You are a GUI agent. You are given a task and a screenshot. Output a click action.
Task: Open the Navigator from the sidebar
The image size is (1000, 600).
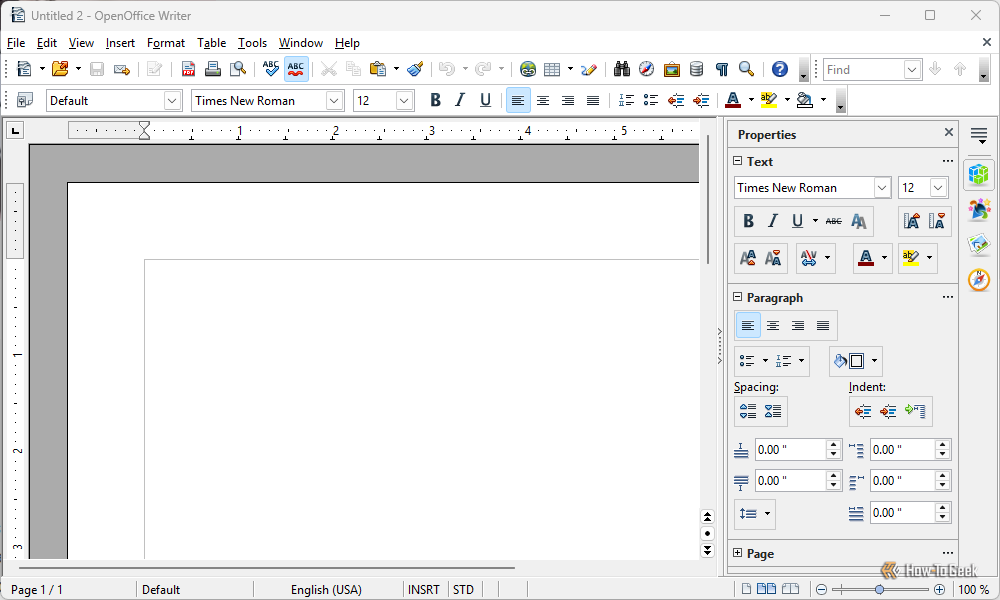[978, 280]
